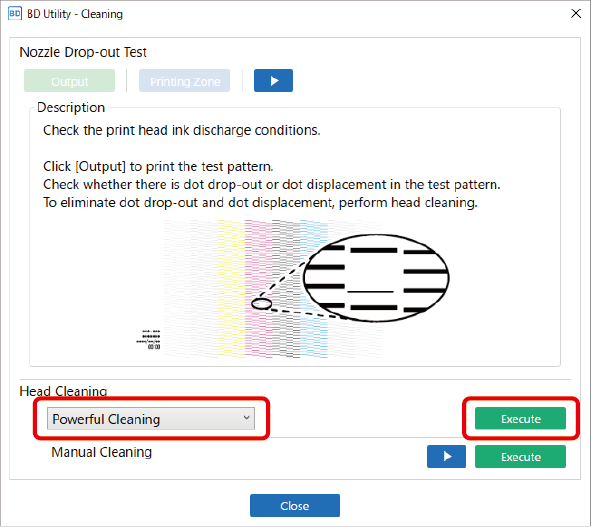Click the blue Close button
Image resolution: width=591 pixels, height=527 pixels.
pos(295,506)
